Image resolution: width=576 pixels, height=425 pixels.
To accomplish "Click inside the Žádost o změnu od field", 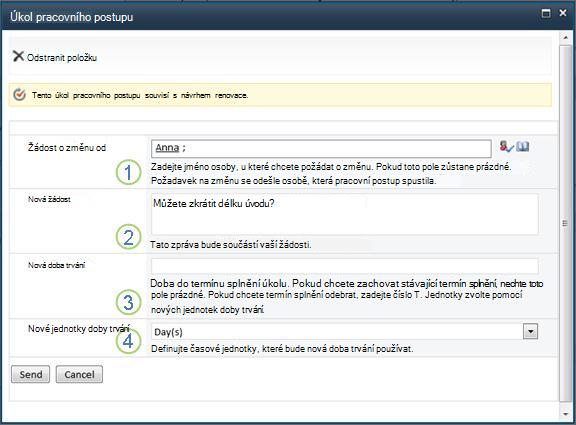I will coord(321,148).
